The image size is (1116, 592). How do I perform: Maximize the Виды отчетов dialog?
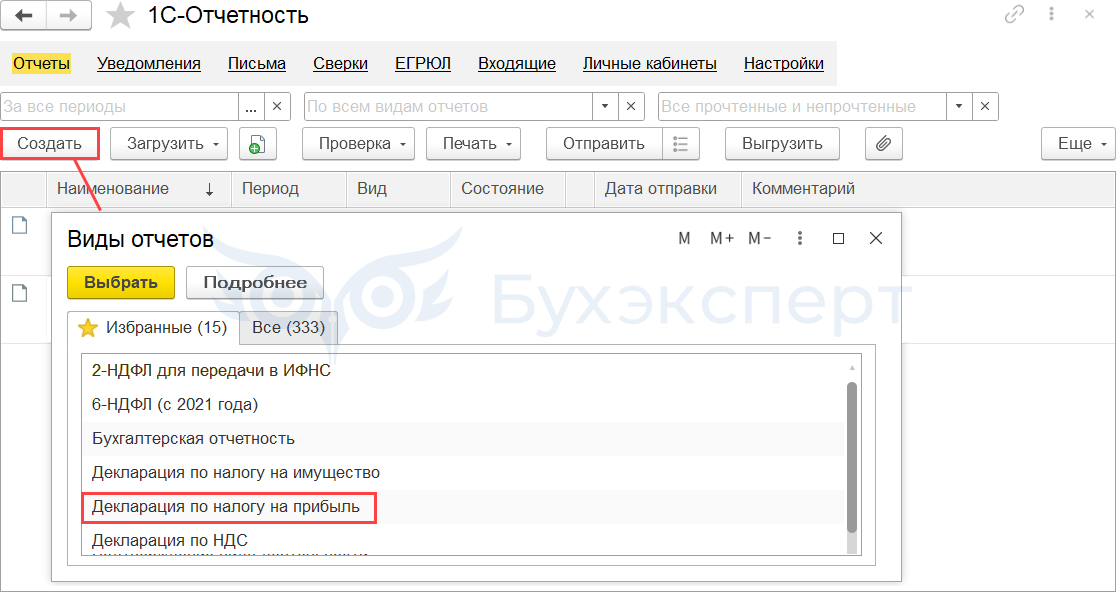coord(838,238)
